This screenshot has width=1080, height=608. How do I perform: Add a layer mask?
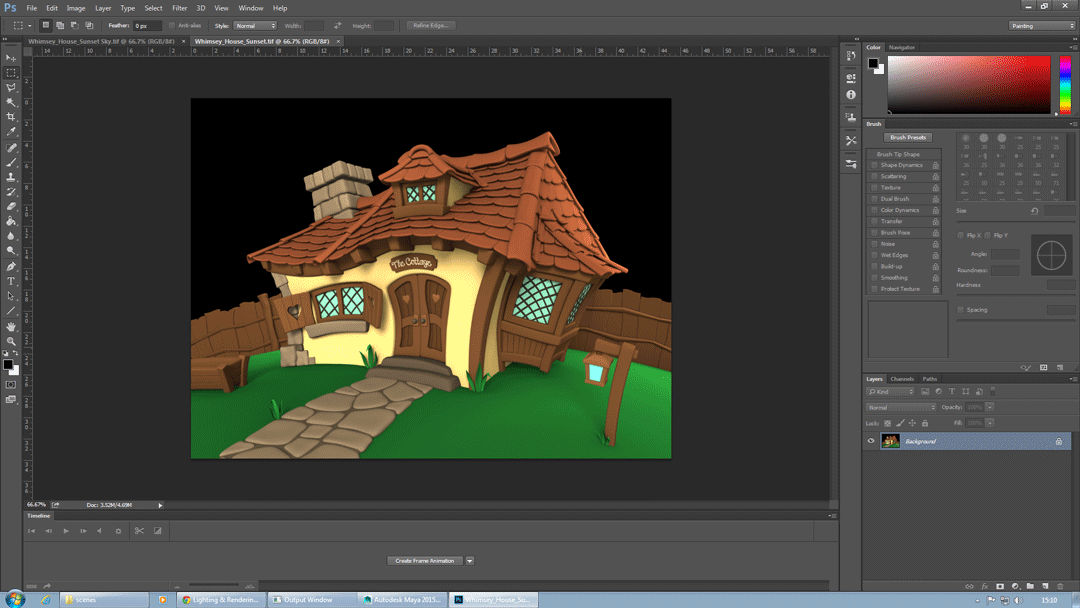coord(999,586)
